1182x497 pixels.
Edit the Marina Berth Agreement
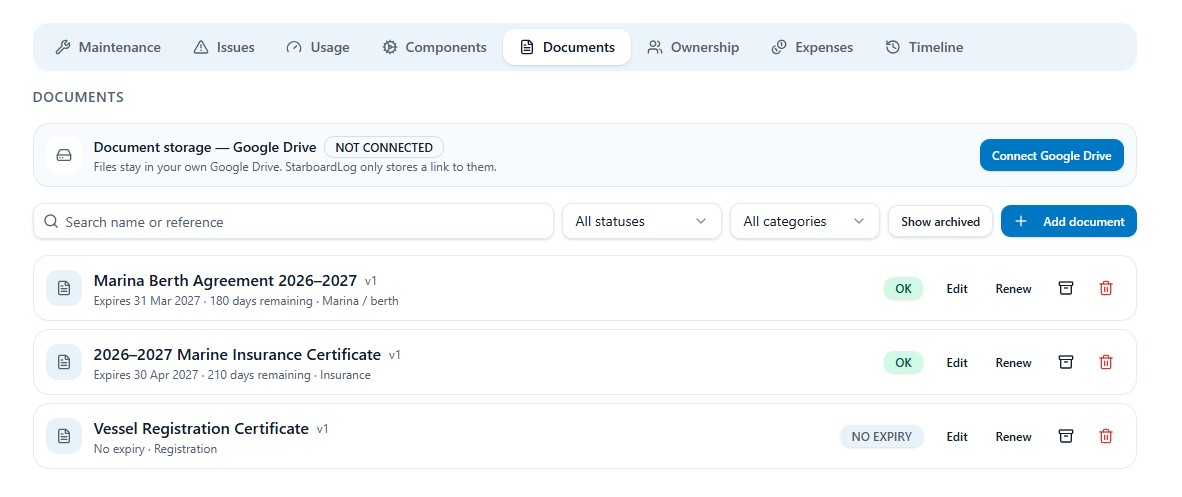pyautogui.click(x=957, y=289)
